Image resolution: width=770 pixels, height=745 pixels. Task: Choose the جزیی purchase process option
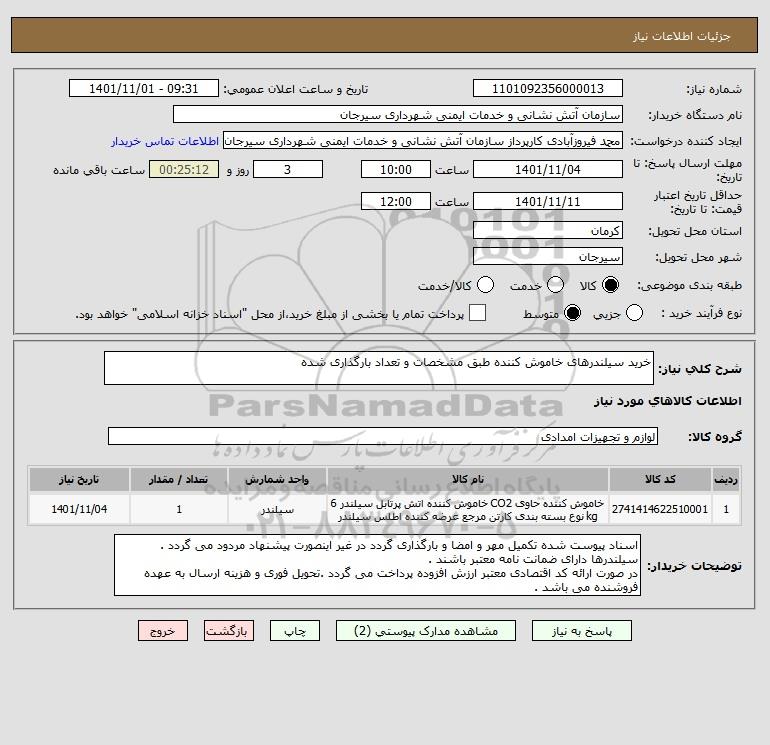(x=634, y=313)
